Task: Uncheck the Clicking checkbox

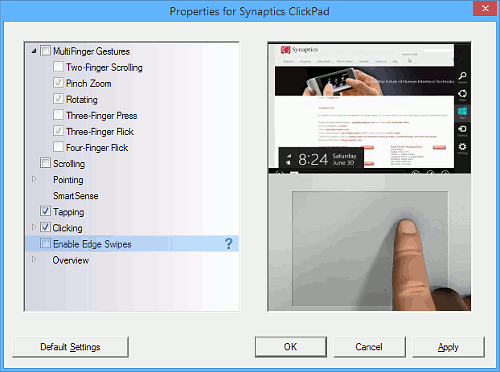Action: click(x=45, y=227)
